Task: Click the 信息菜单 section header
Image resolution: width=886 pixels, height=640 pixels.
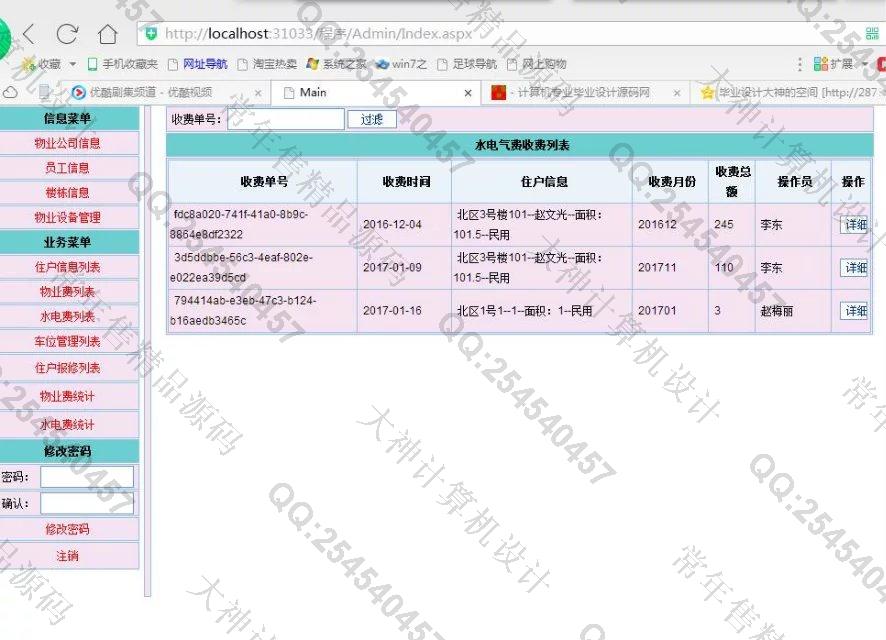Action: click(67, 119)
